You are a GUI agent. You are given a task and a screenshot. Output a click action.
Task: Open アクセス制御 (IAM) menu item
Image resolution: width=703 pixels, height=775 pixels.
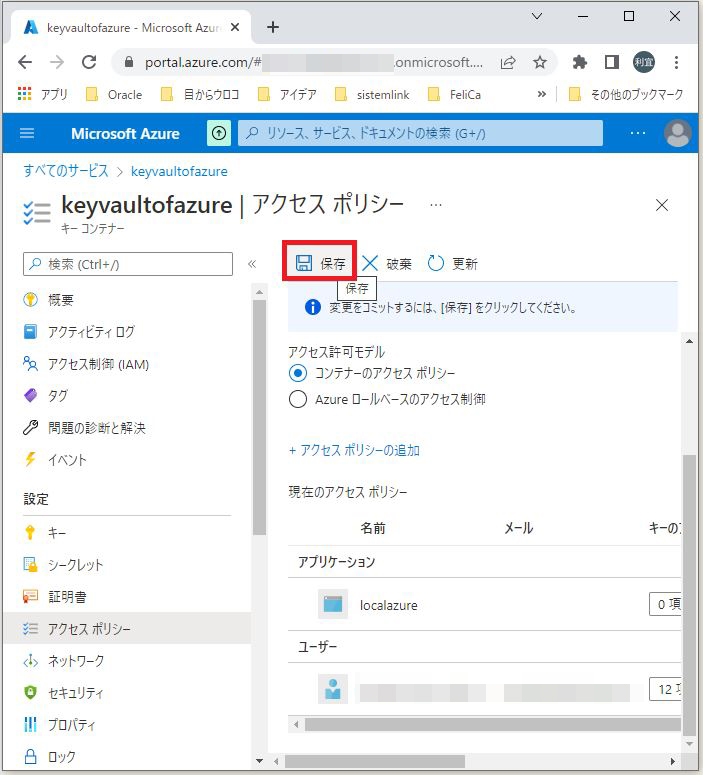[x=98, y=364]
